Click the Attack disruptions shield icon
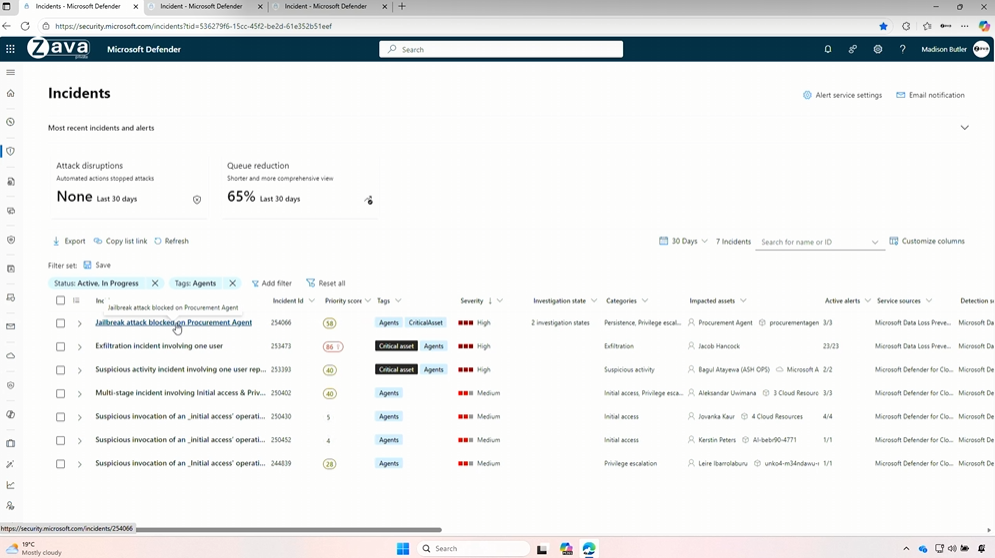The width and height of the screenshot is (995, 558). [197, 199]
